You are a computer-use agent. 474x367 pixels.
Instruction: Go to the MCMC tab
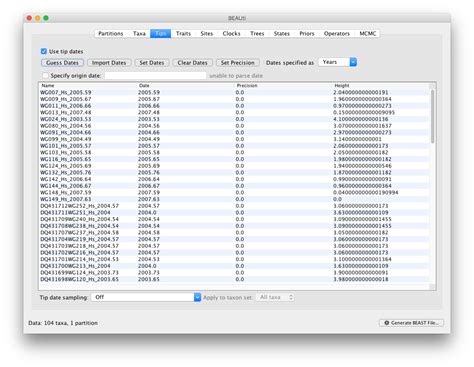[x=368, y=33]
